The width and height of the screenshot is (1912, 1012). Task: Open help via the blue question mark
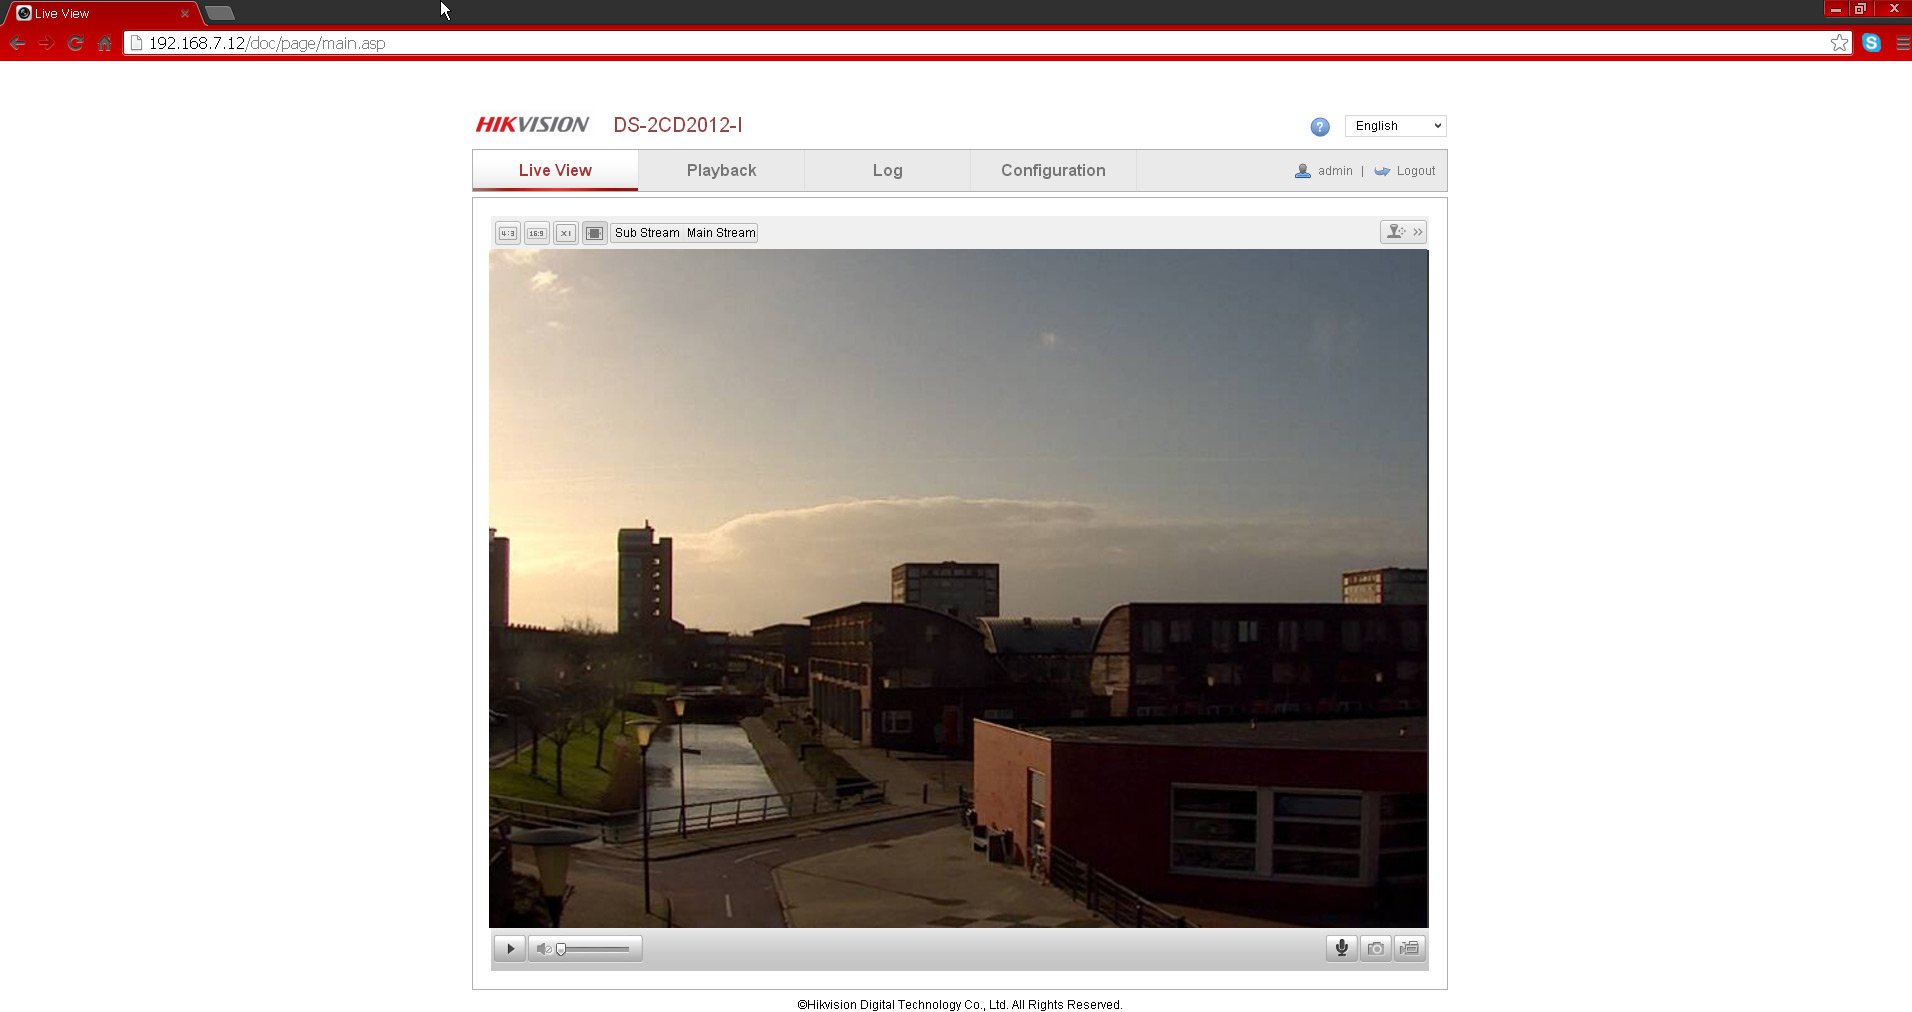tap(1320, 127)
